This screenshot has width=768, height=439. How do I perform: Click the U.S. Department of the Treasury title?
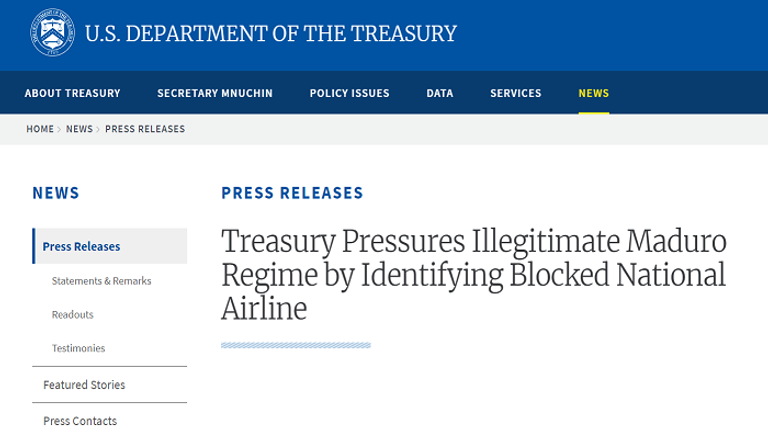[270, 34]
